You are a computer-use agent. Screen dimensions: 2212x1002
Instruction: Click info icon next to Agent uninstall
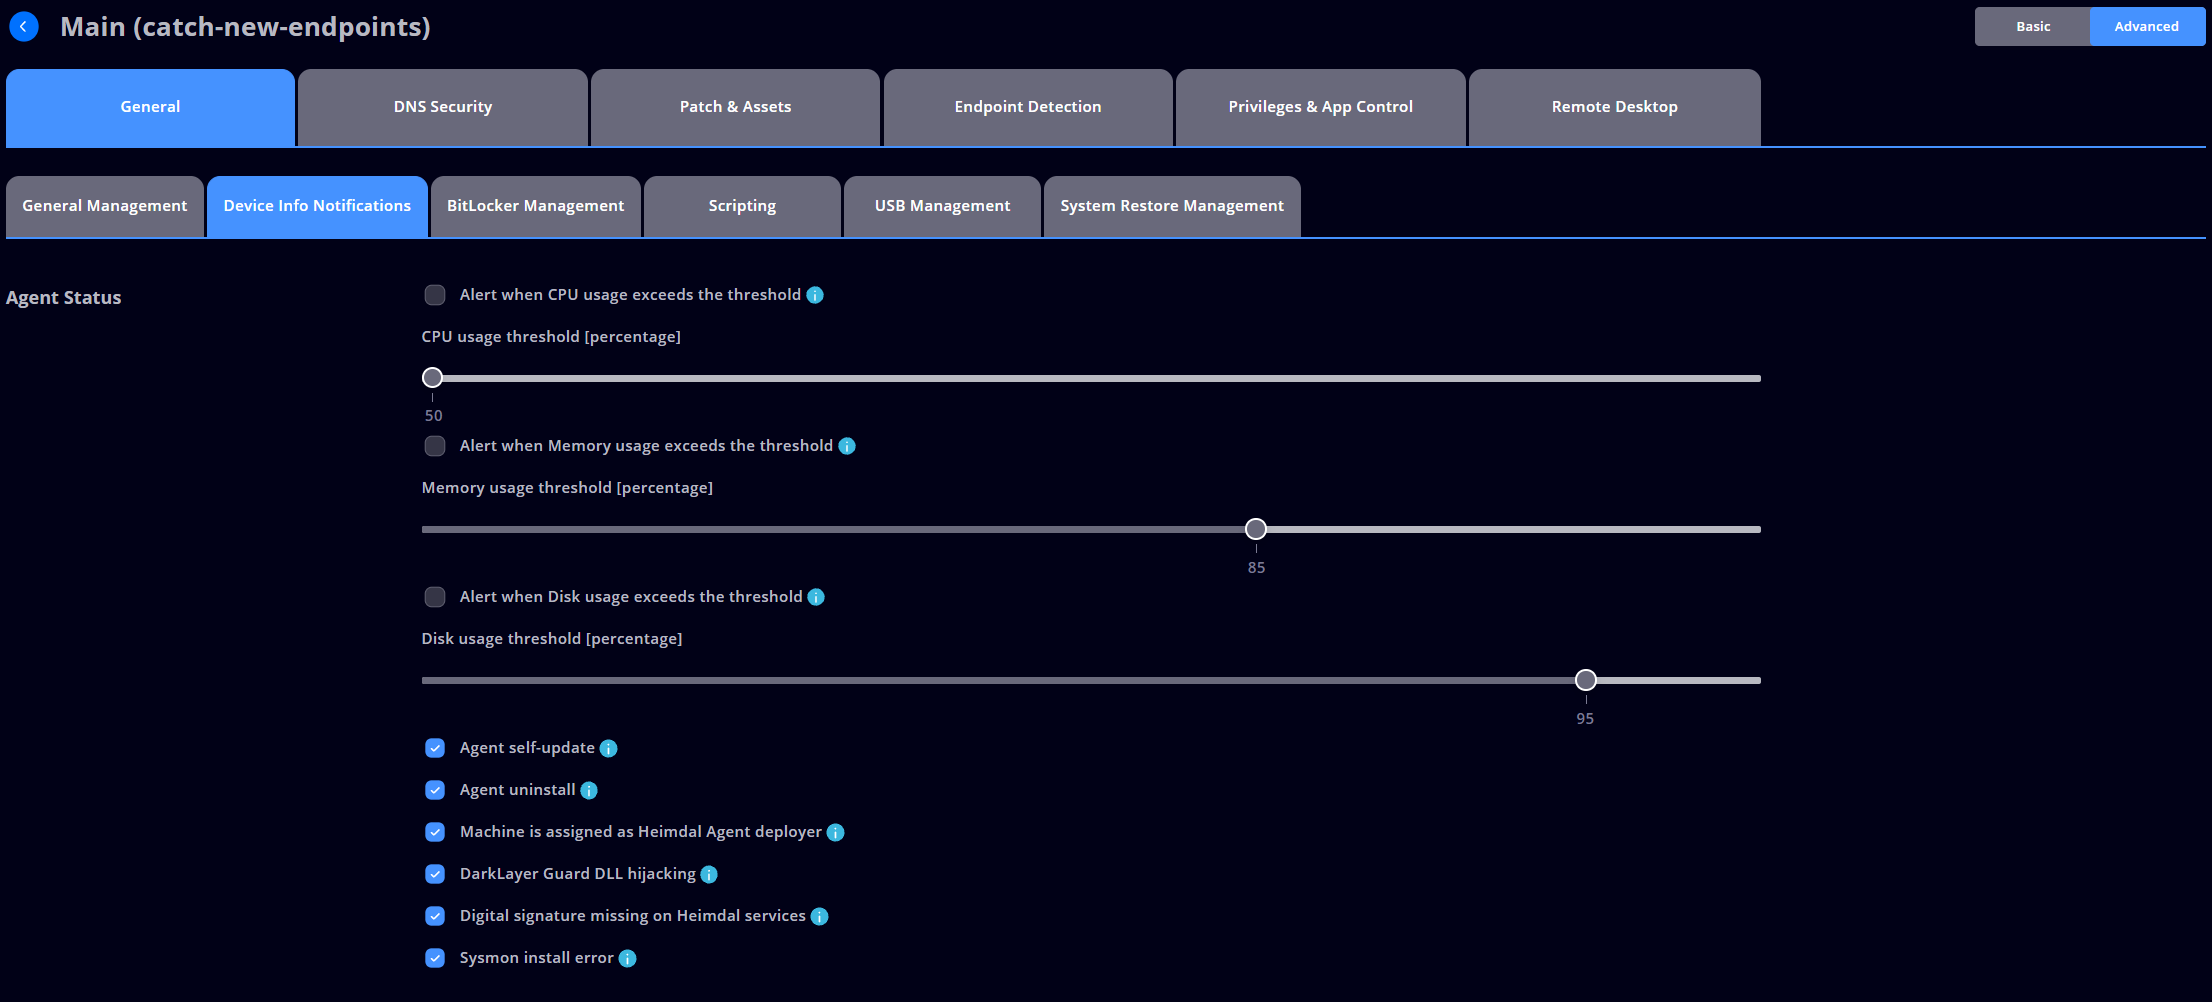click(x=589, y=790)
